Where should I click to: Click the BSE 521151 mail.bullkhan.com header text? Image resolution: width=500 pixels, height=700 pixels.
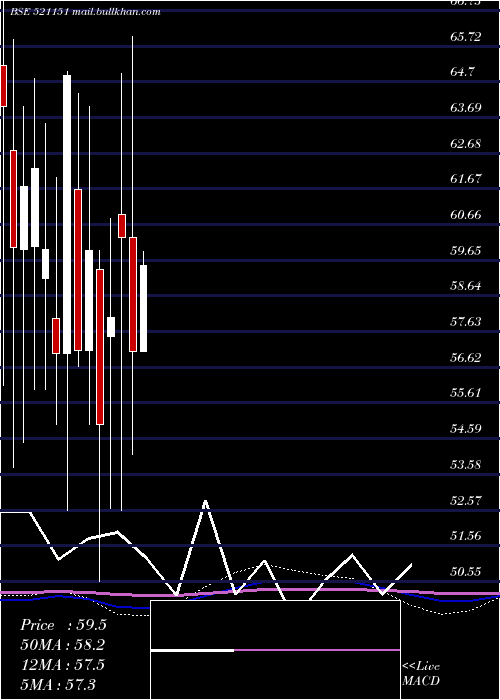(85, 12)
